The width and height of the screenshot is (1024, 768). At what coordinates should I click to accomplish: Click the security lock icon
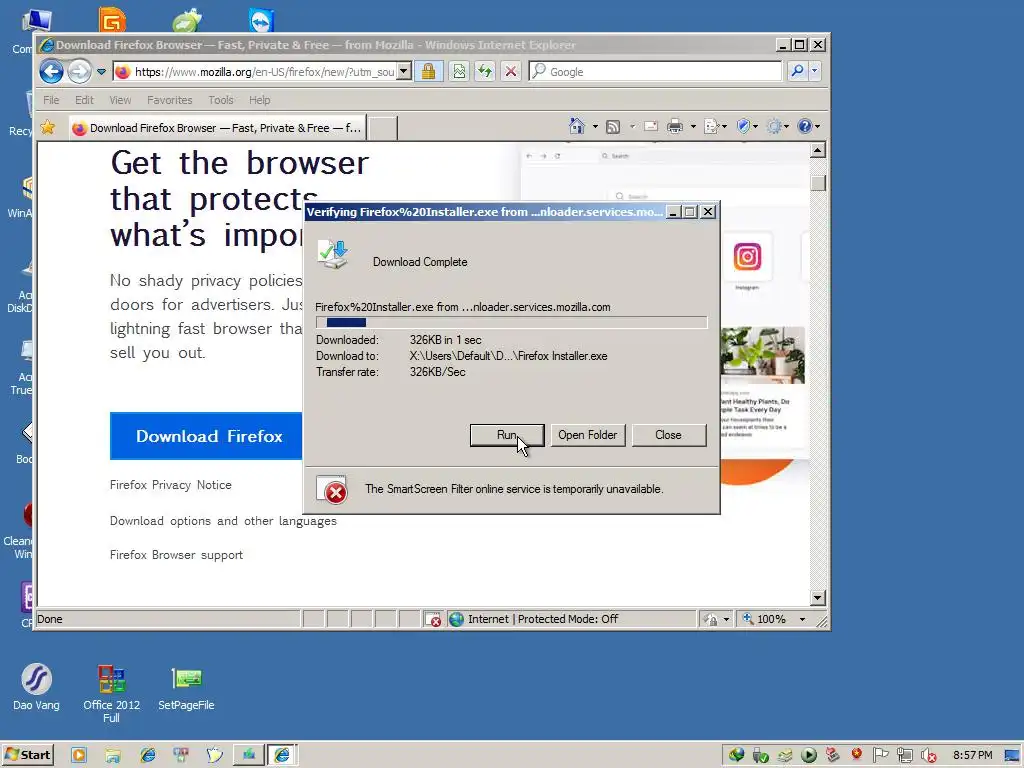click(x=428, y=71)
